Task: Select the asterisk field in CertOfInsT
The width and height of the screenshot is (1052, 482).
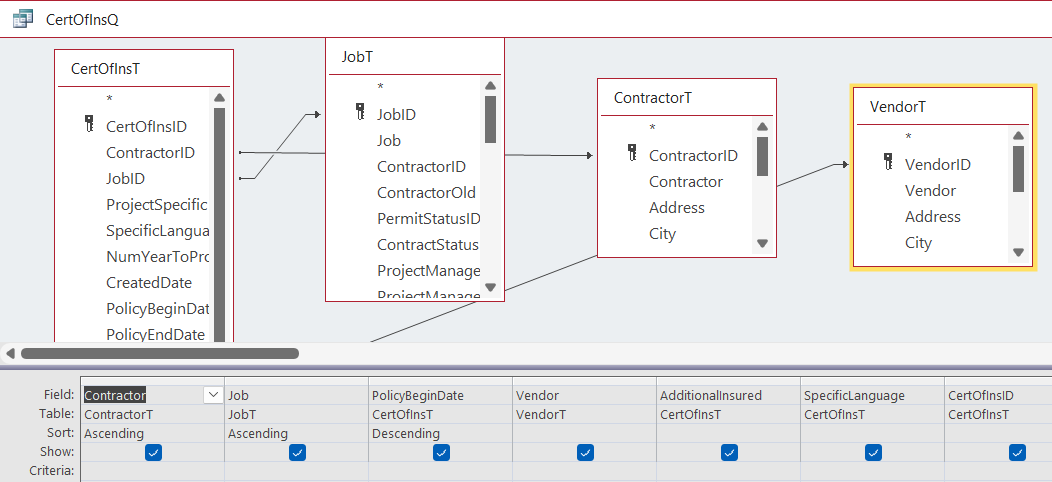Action: (109, 99)
